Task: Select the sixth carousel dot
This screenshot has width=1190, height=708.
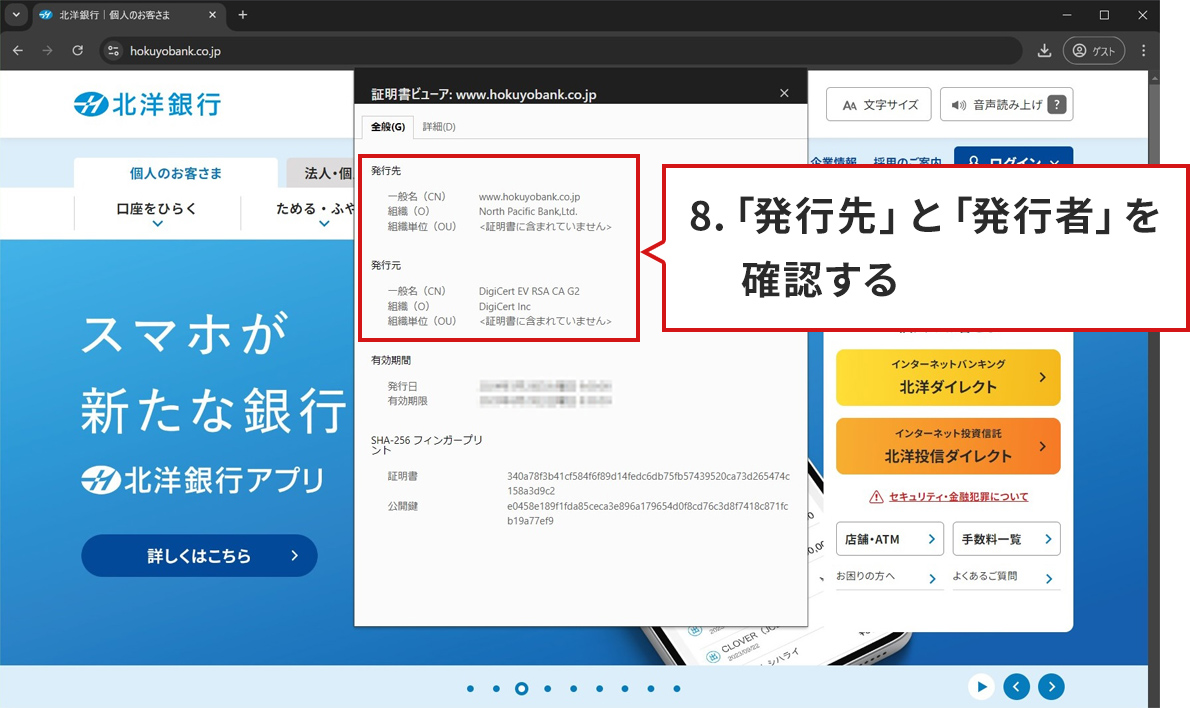Action: coord(600,689)
